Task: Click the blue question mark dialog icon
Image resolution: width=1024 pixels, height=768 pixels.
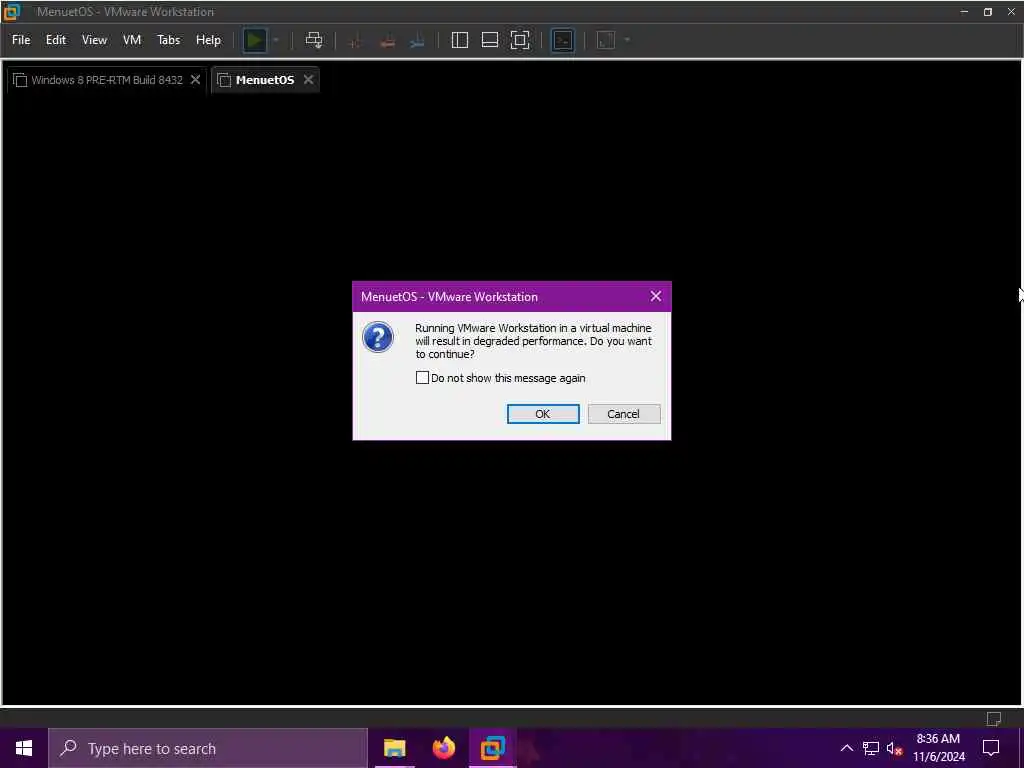Action: [x=377, y=337]
